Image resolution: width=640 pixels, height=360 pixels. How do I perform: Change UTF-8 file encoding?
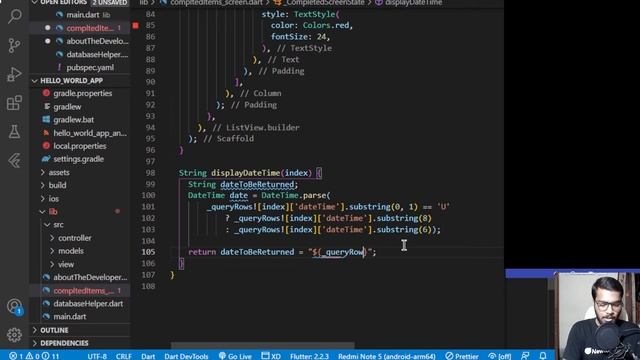[x=97, y=356]
